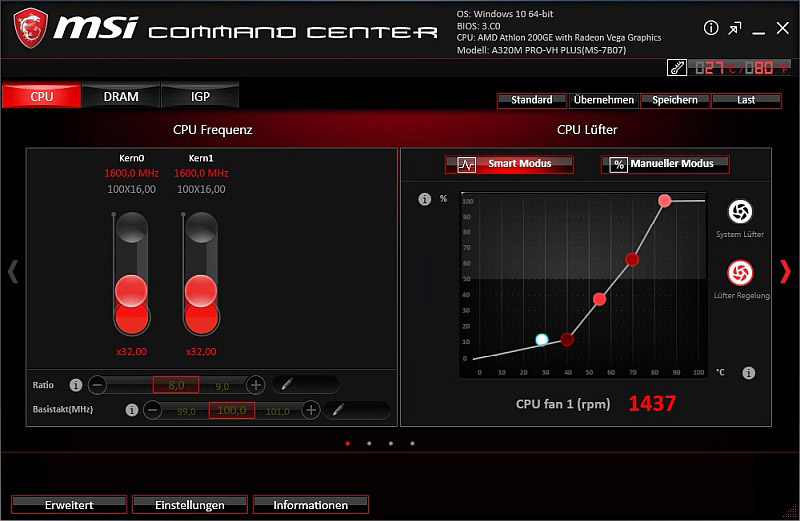Screen dimensions: 800x521
Task: Select the Lüfter Regelung fan icon
Action: [x=740, y=272]
